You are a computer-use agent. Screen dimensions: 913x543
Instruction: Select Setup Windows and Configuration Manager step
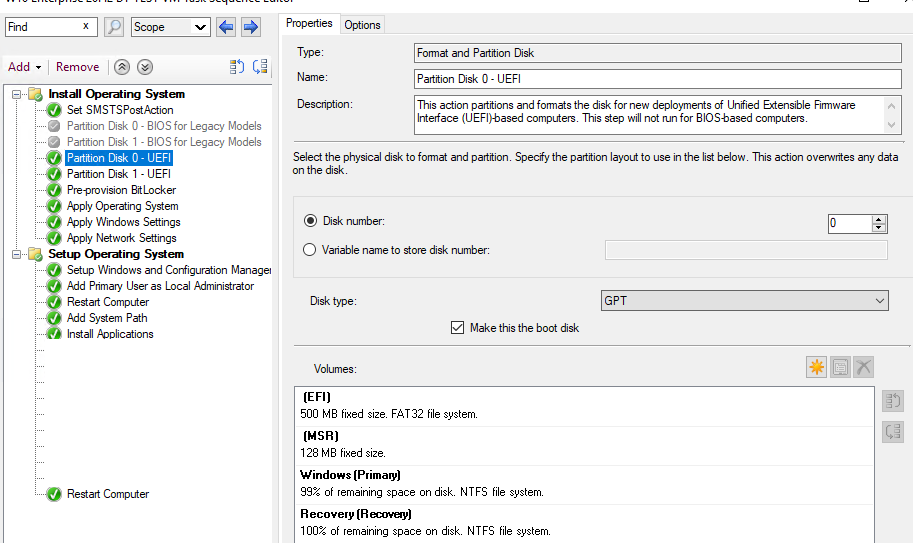[169, 270]
